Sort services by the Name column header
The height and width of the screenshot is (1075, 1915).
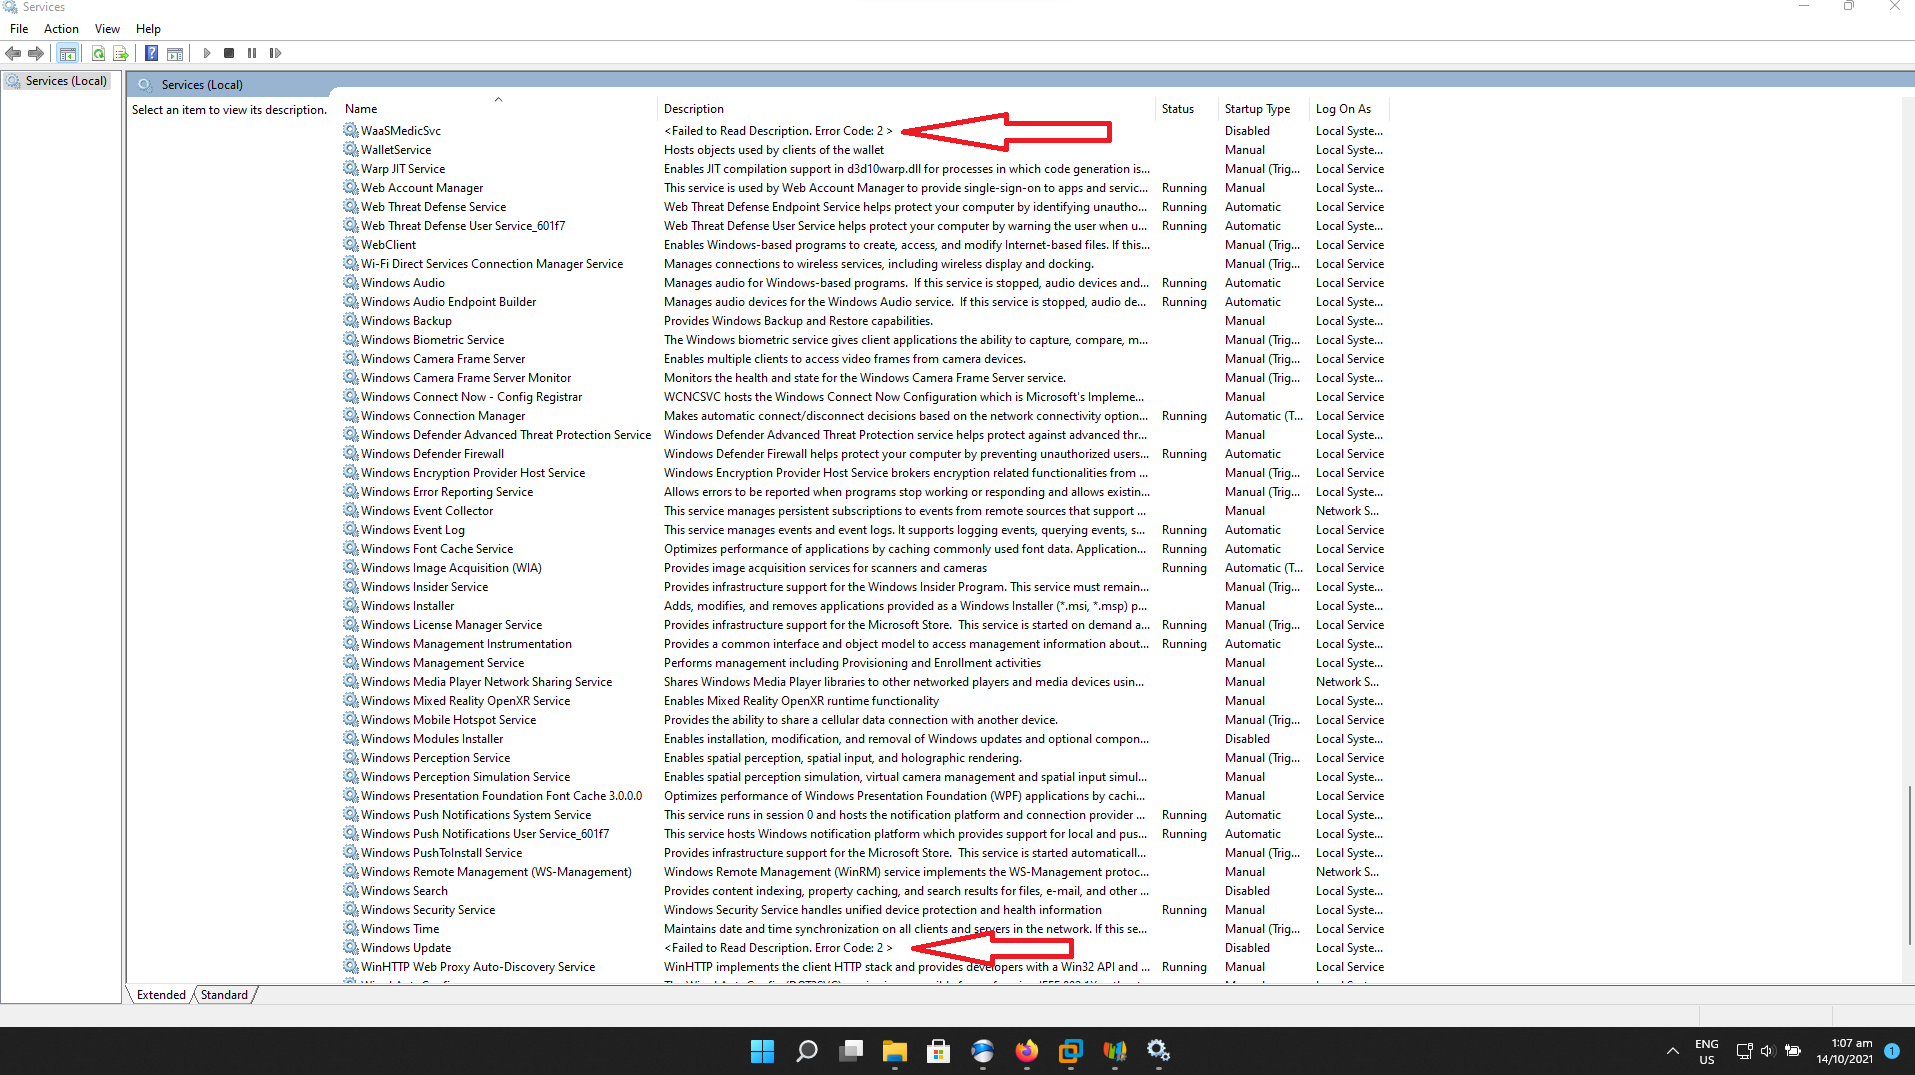361,109
